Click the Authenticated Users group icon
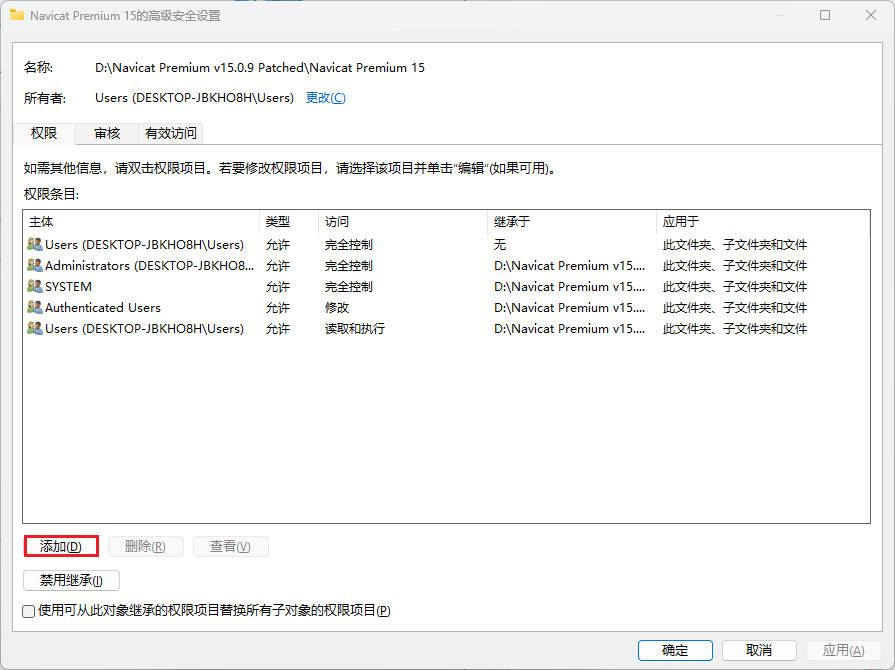 [x=33, y=307]
